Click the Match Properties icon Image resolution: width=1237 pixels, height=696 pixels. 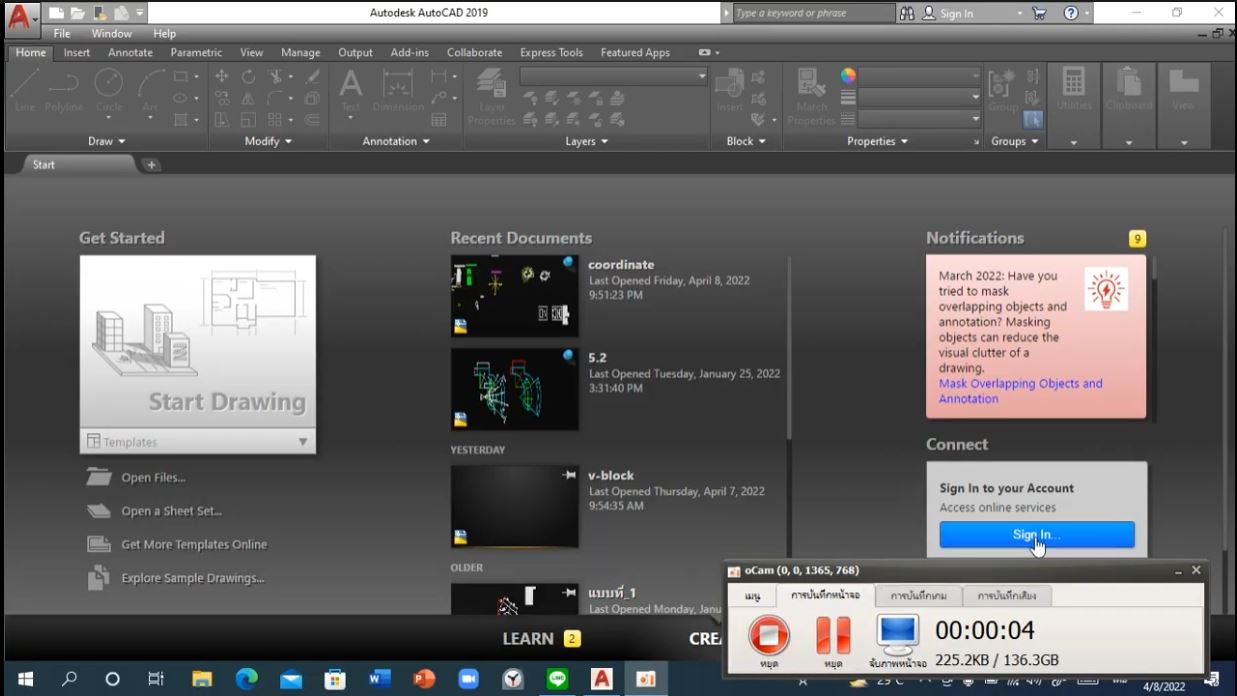pos(812,96)
